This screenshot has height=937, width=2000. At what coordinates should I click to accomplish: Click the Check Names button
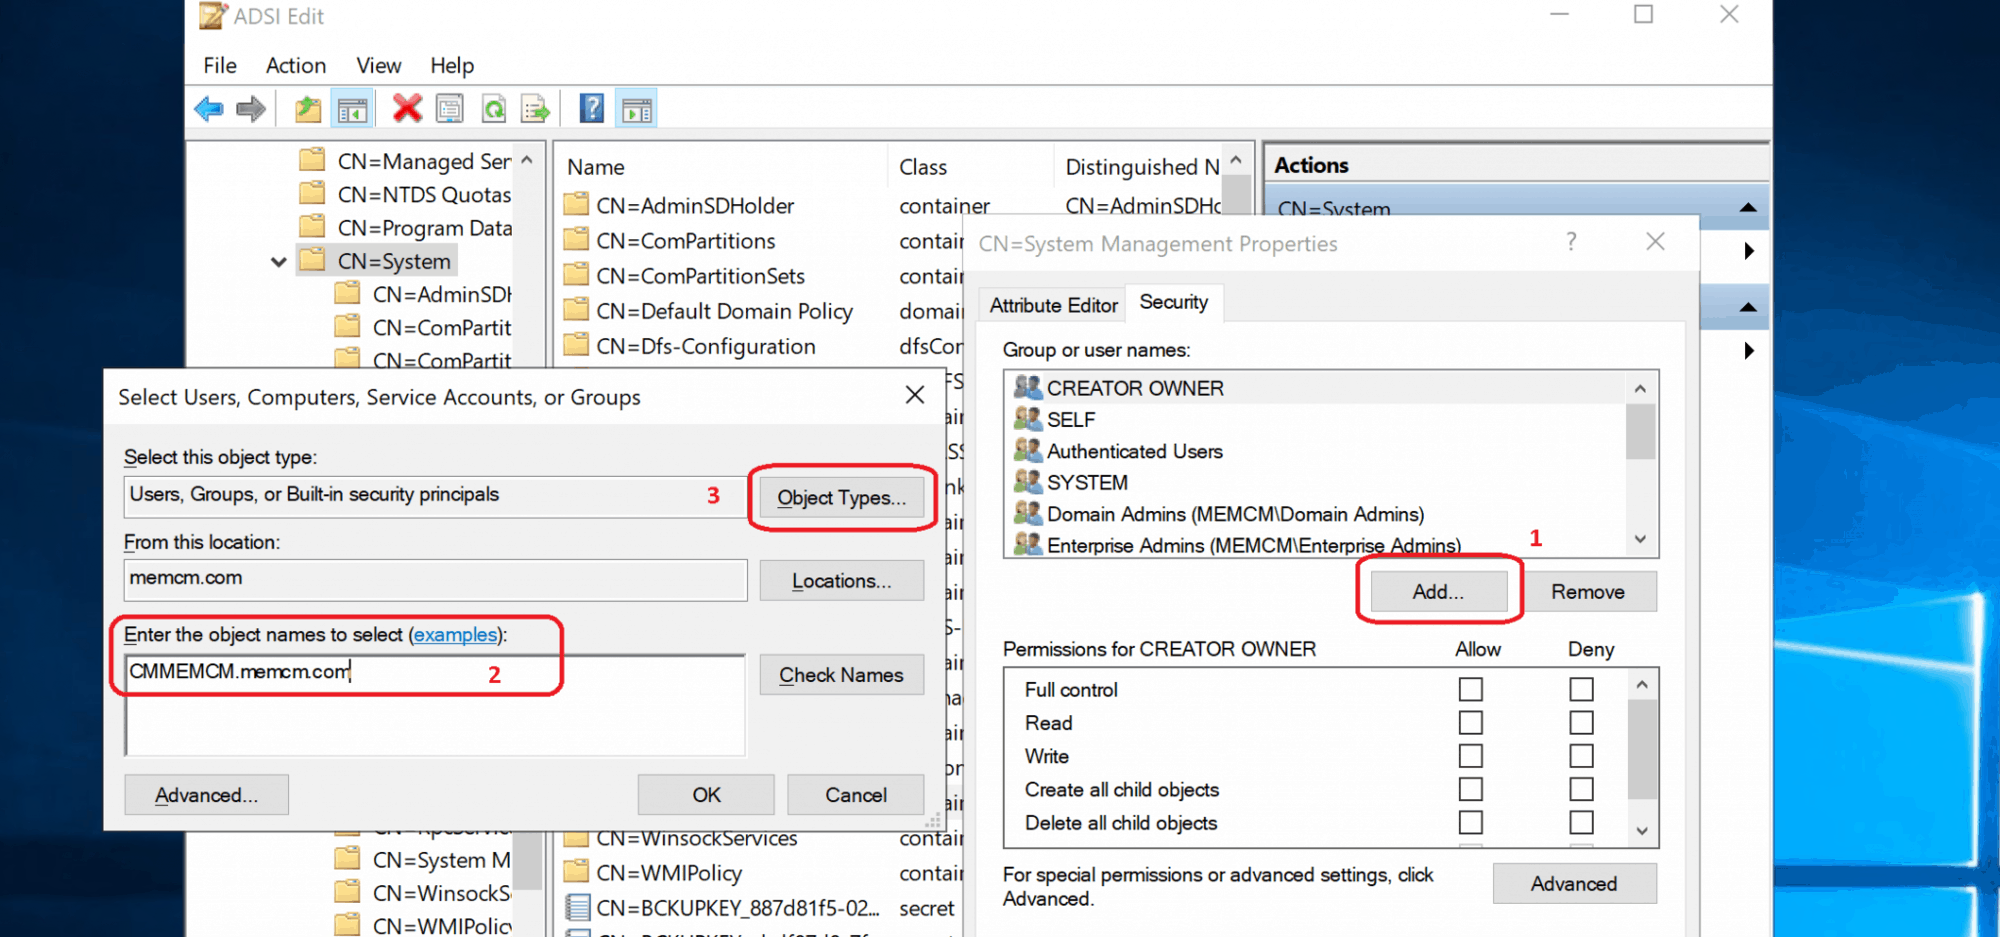click(x=841, y=674)
